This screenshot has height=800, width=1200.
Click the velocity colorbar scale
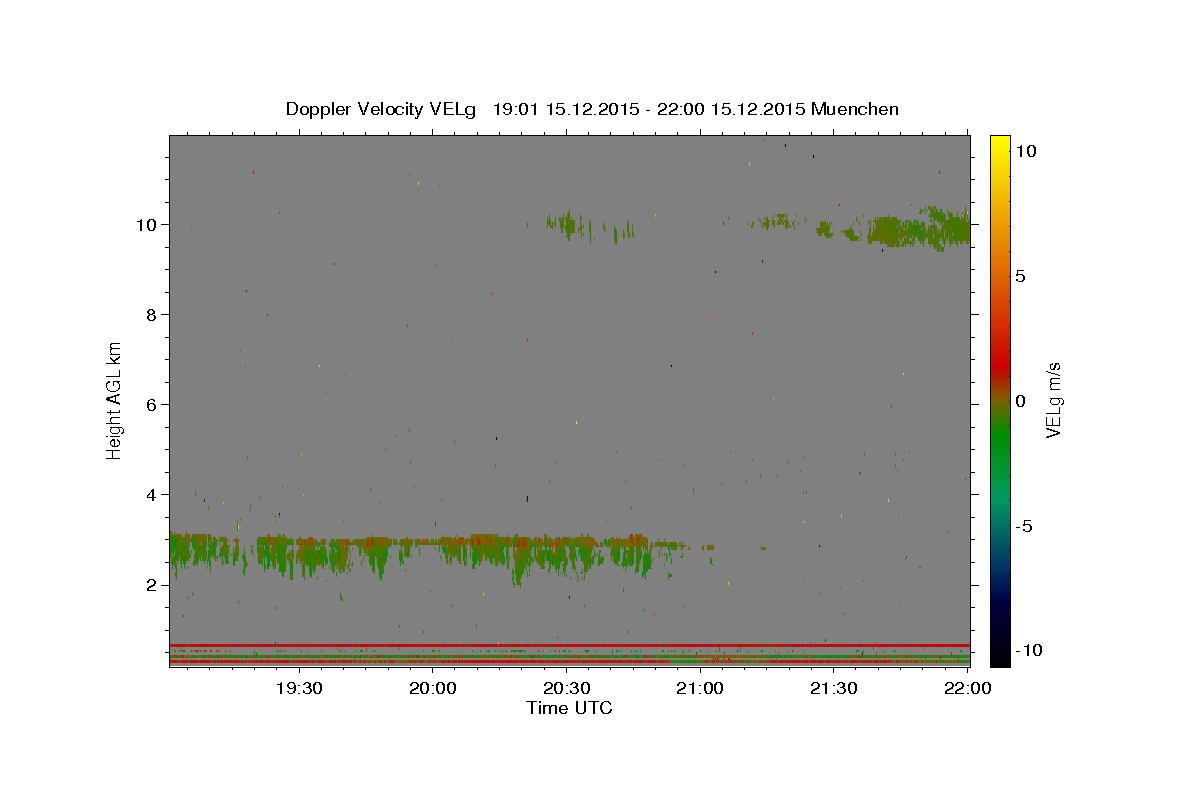point(999,400)
